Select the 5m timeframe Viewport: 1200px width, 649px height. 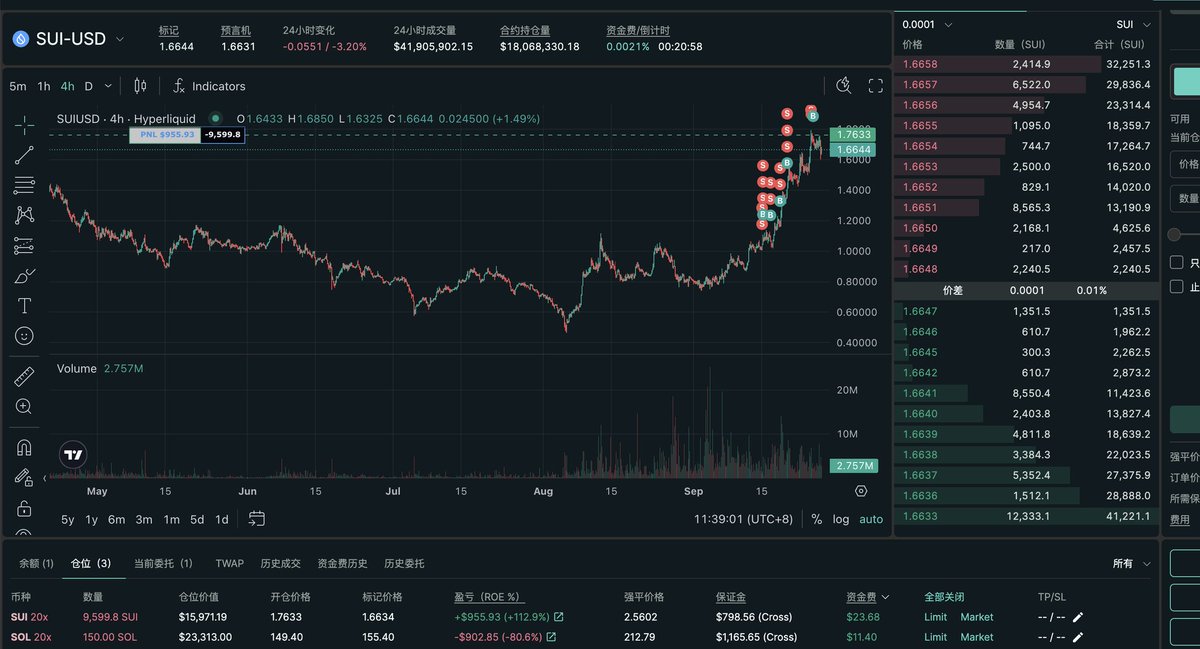point(18,86)
